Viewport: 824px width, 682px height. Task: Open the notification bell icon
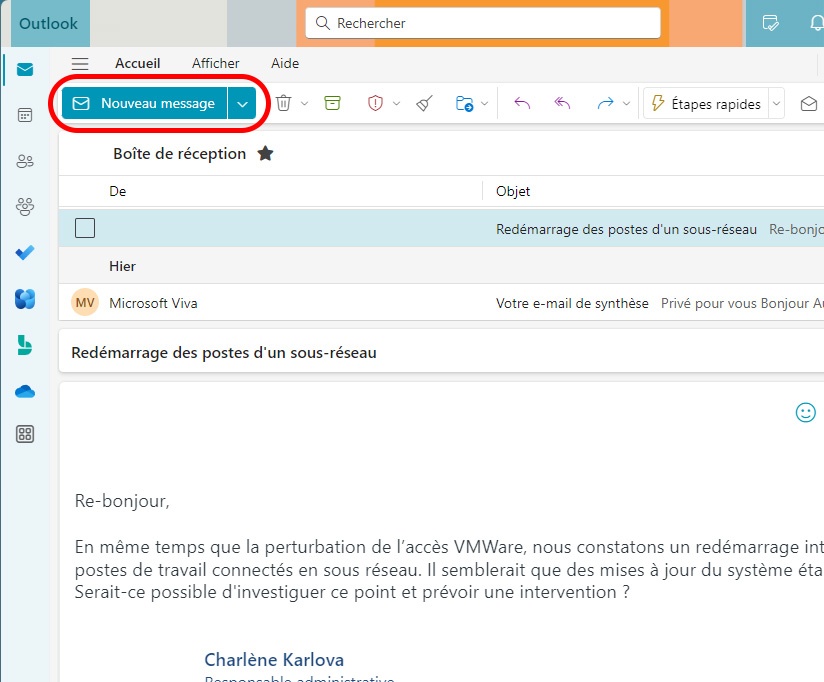816,23
